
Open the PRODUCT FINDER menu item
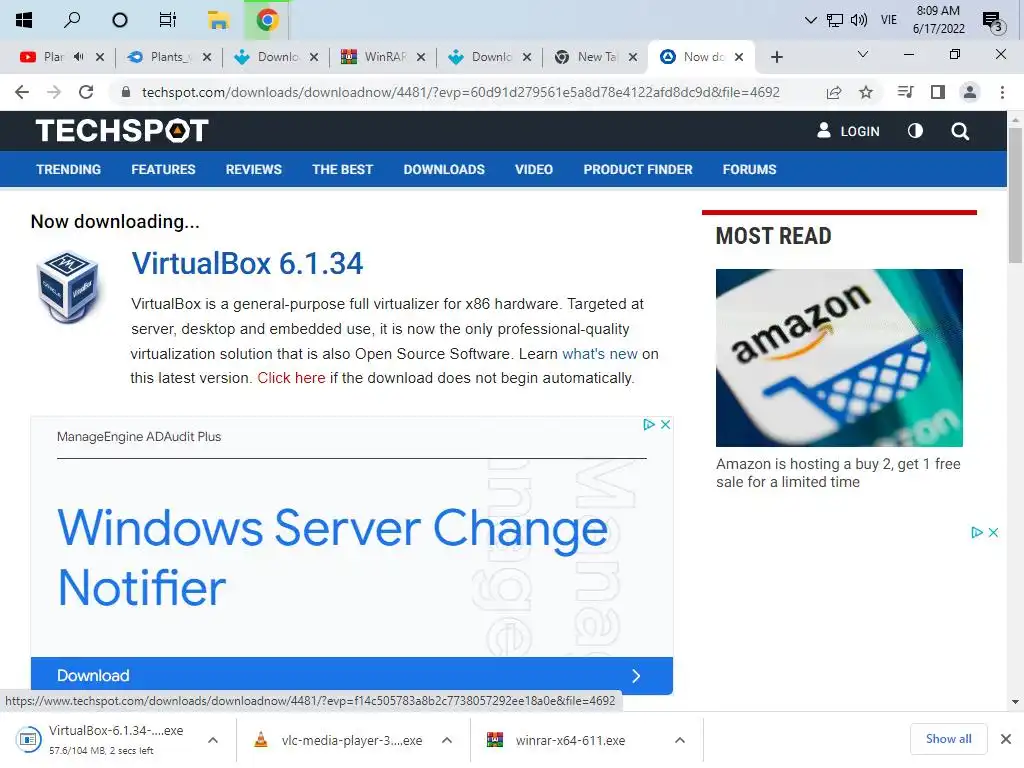(637, 169)
